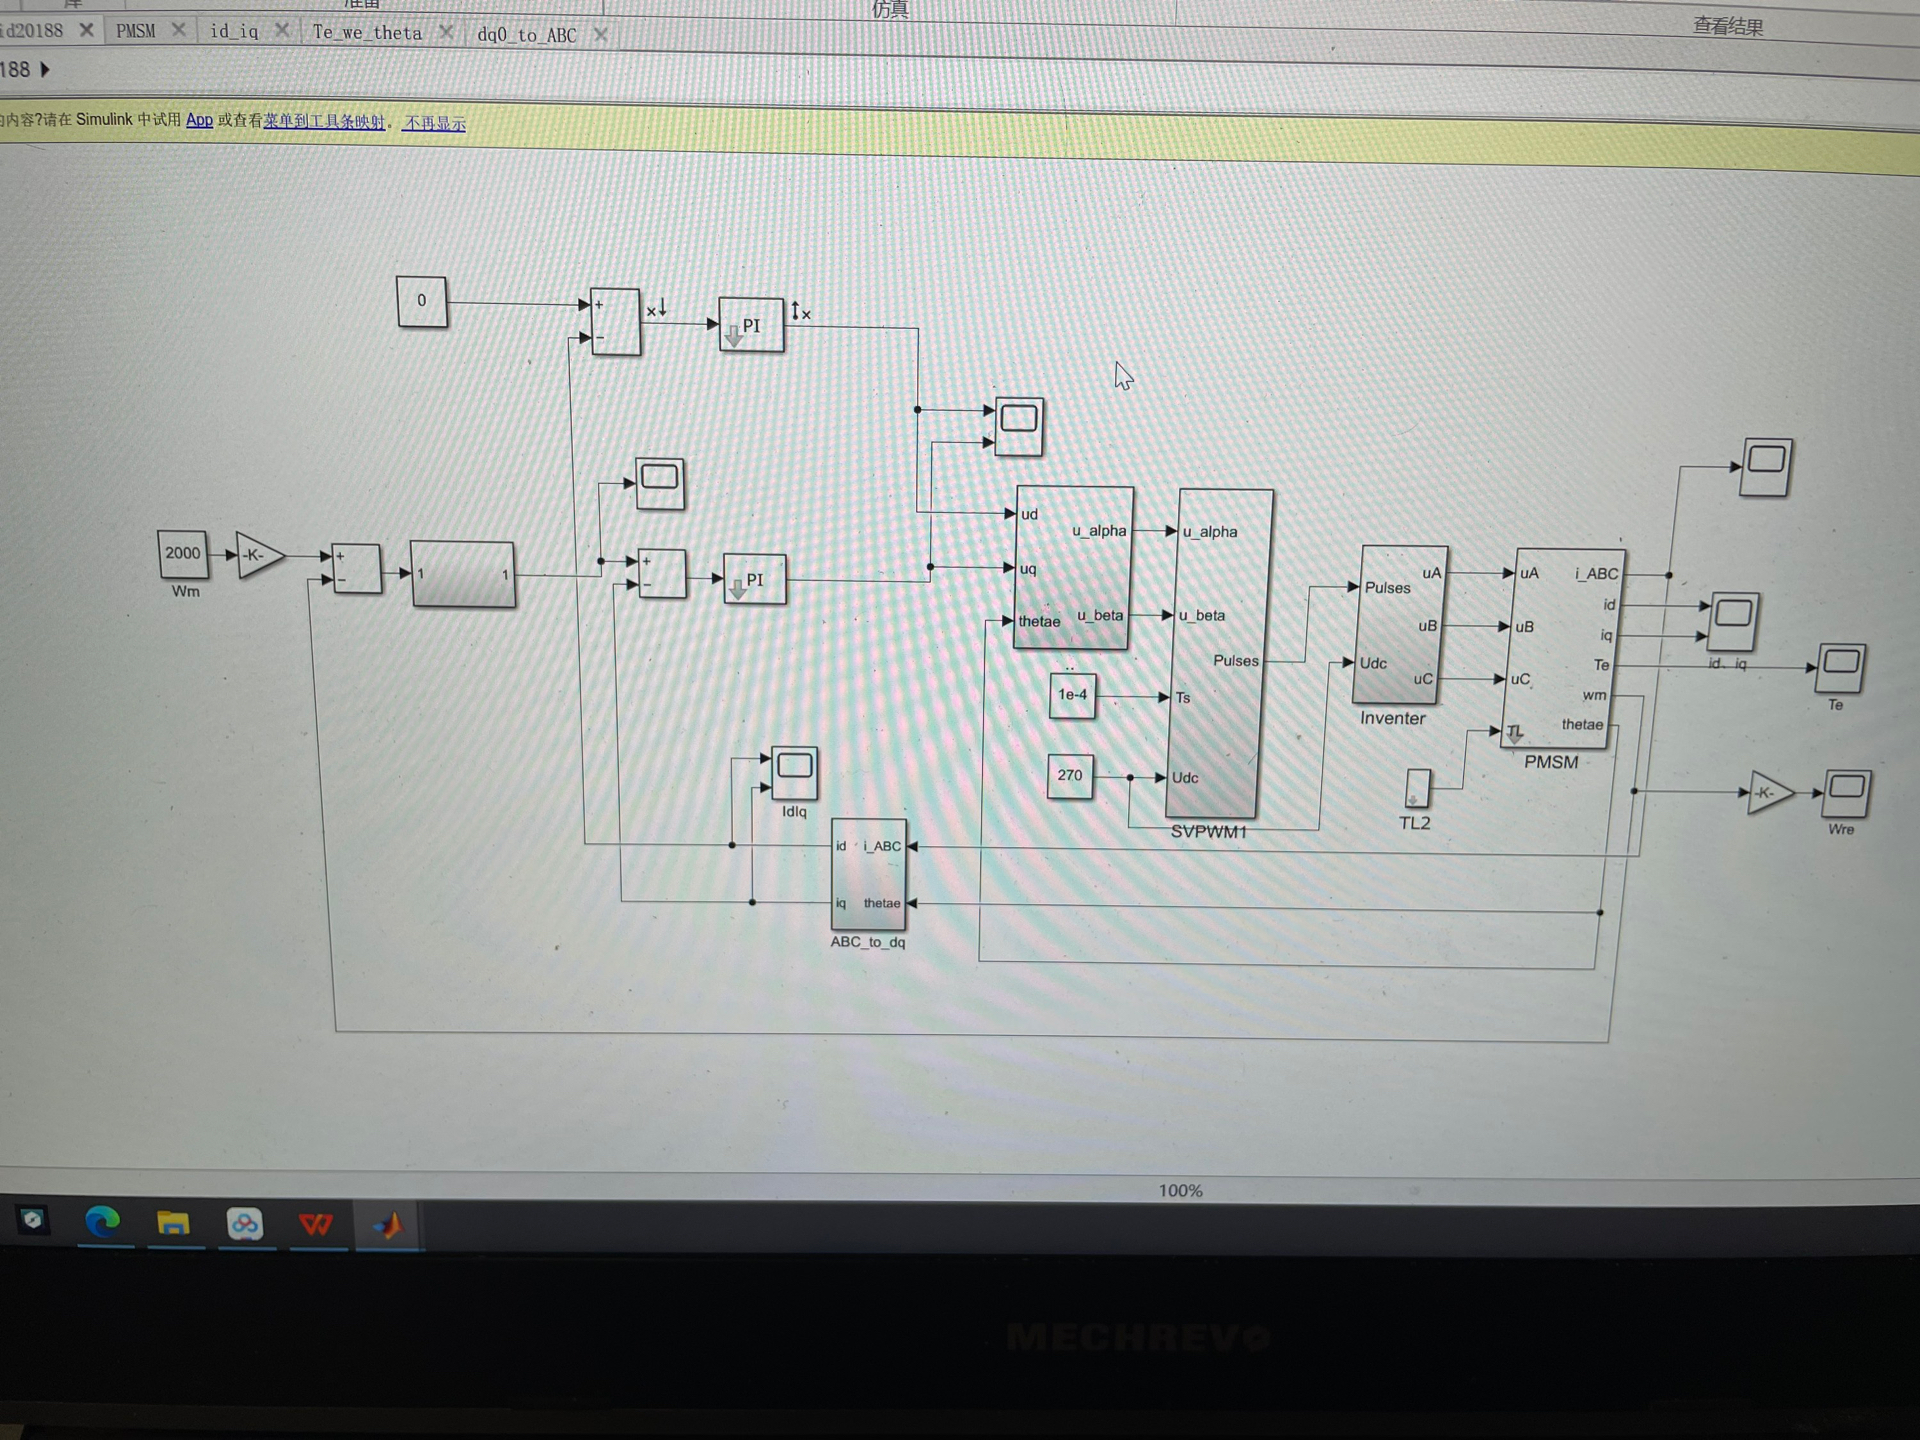Open Microsoft Edge from the taskbar
Viewport: 1920px width, 1440px height.
[x=103, y=1222]
